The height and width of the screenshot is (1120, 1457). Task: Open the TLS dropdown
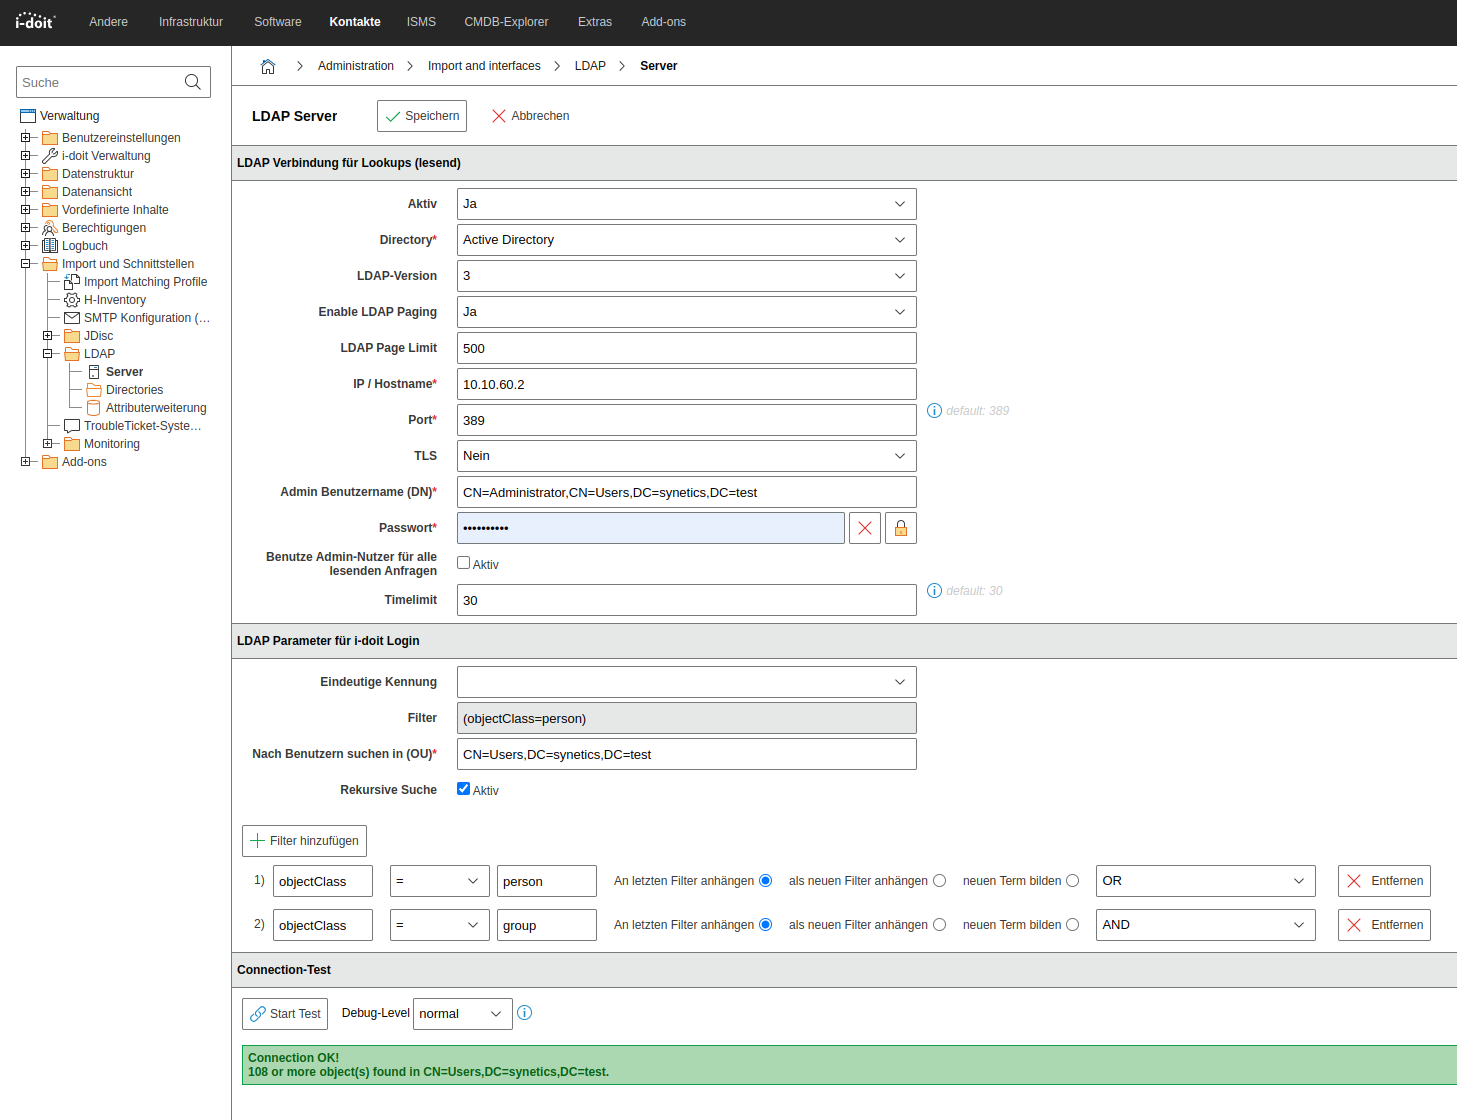click(x=686, y=456)
